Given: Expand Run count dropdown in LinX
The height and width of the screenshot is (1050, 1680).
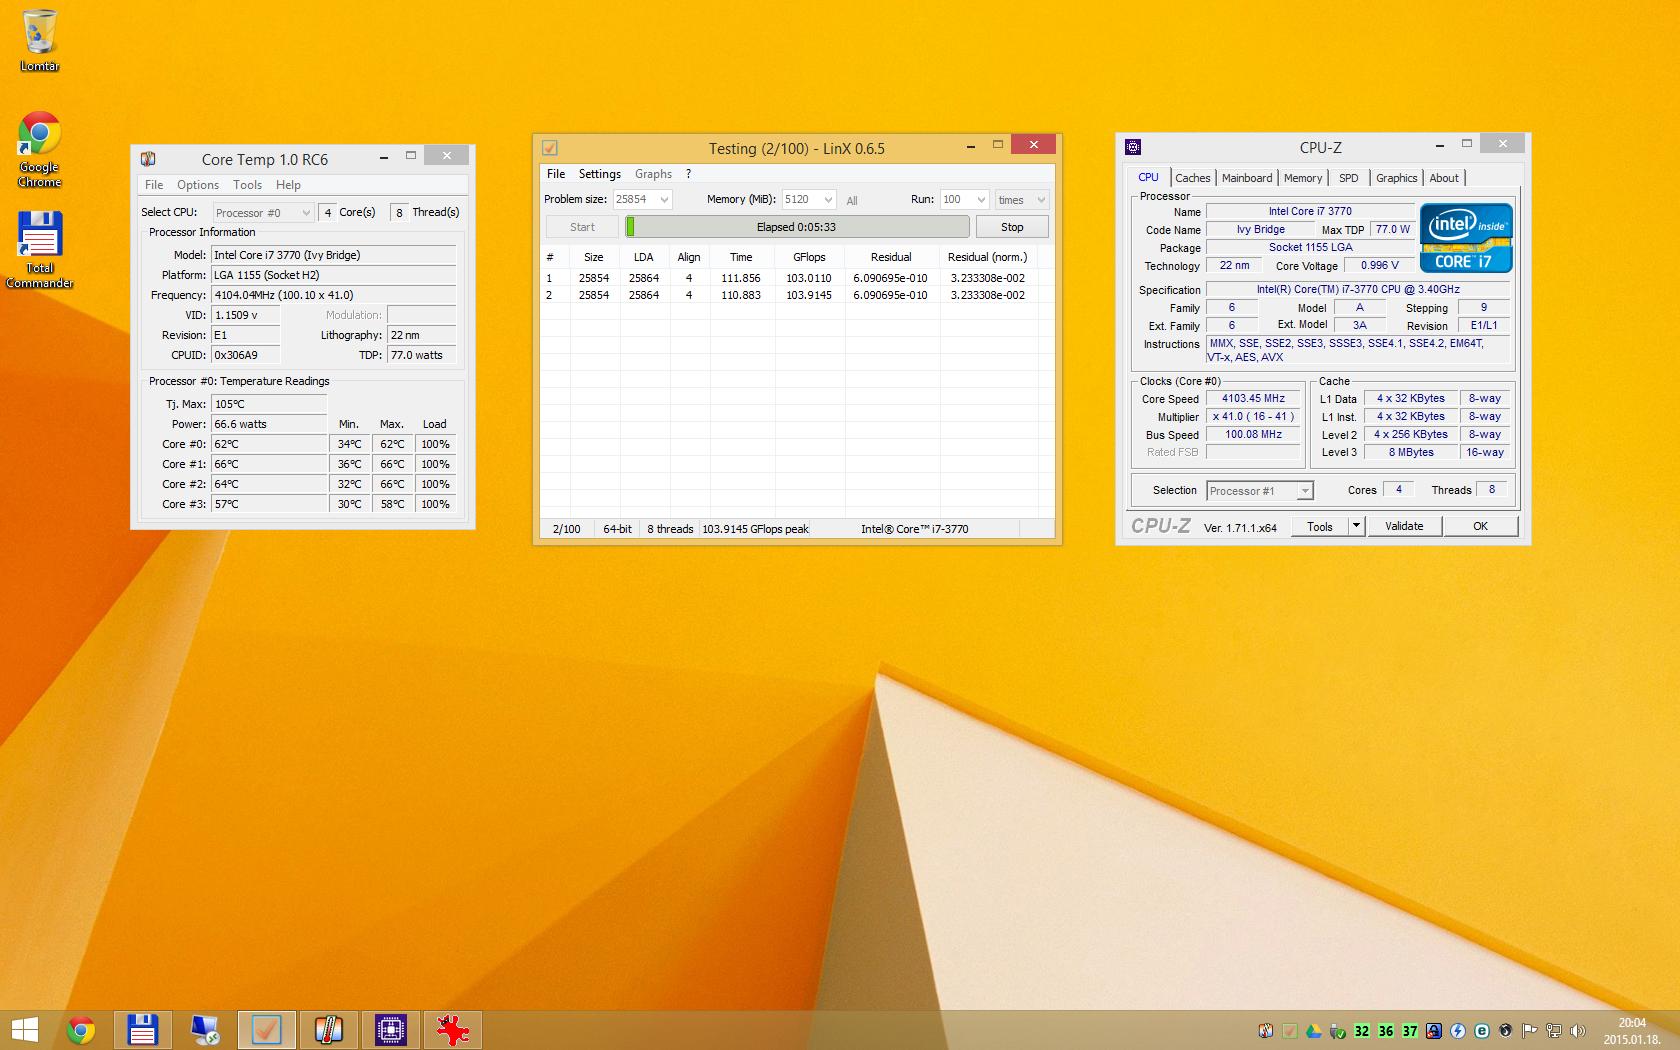Looking at the screenshot, I should (981, 199).
